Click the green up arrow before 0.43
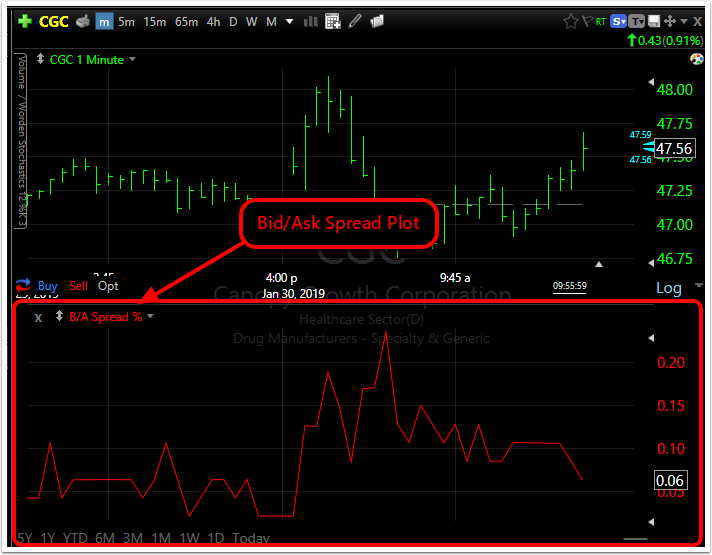712x555 pixels. (x=632, y=40)
